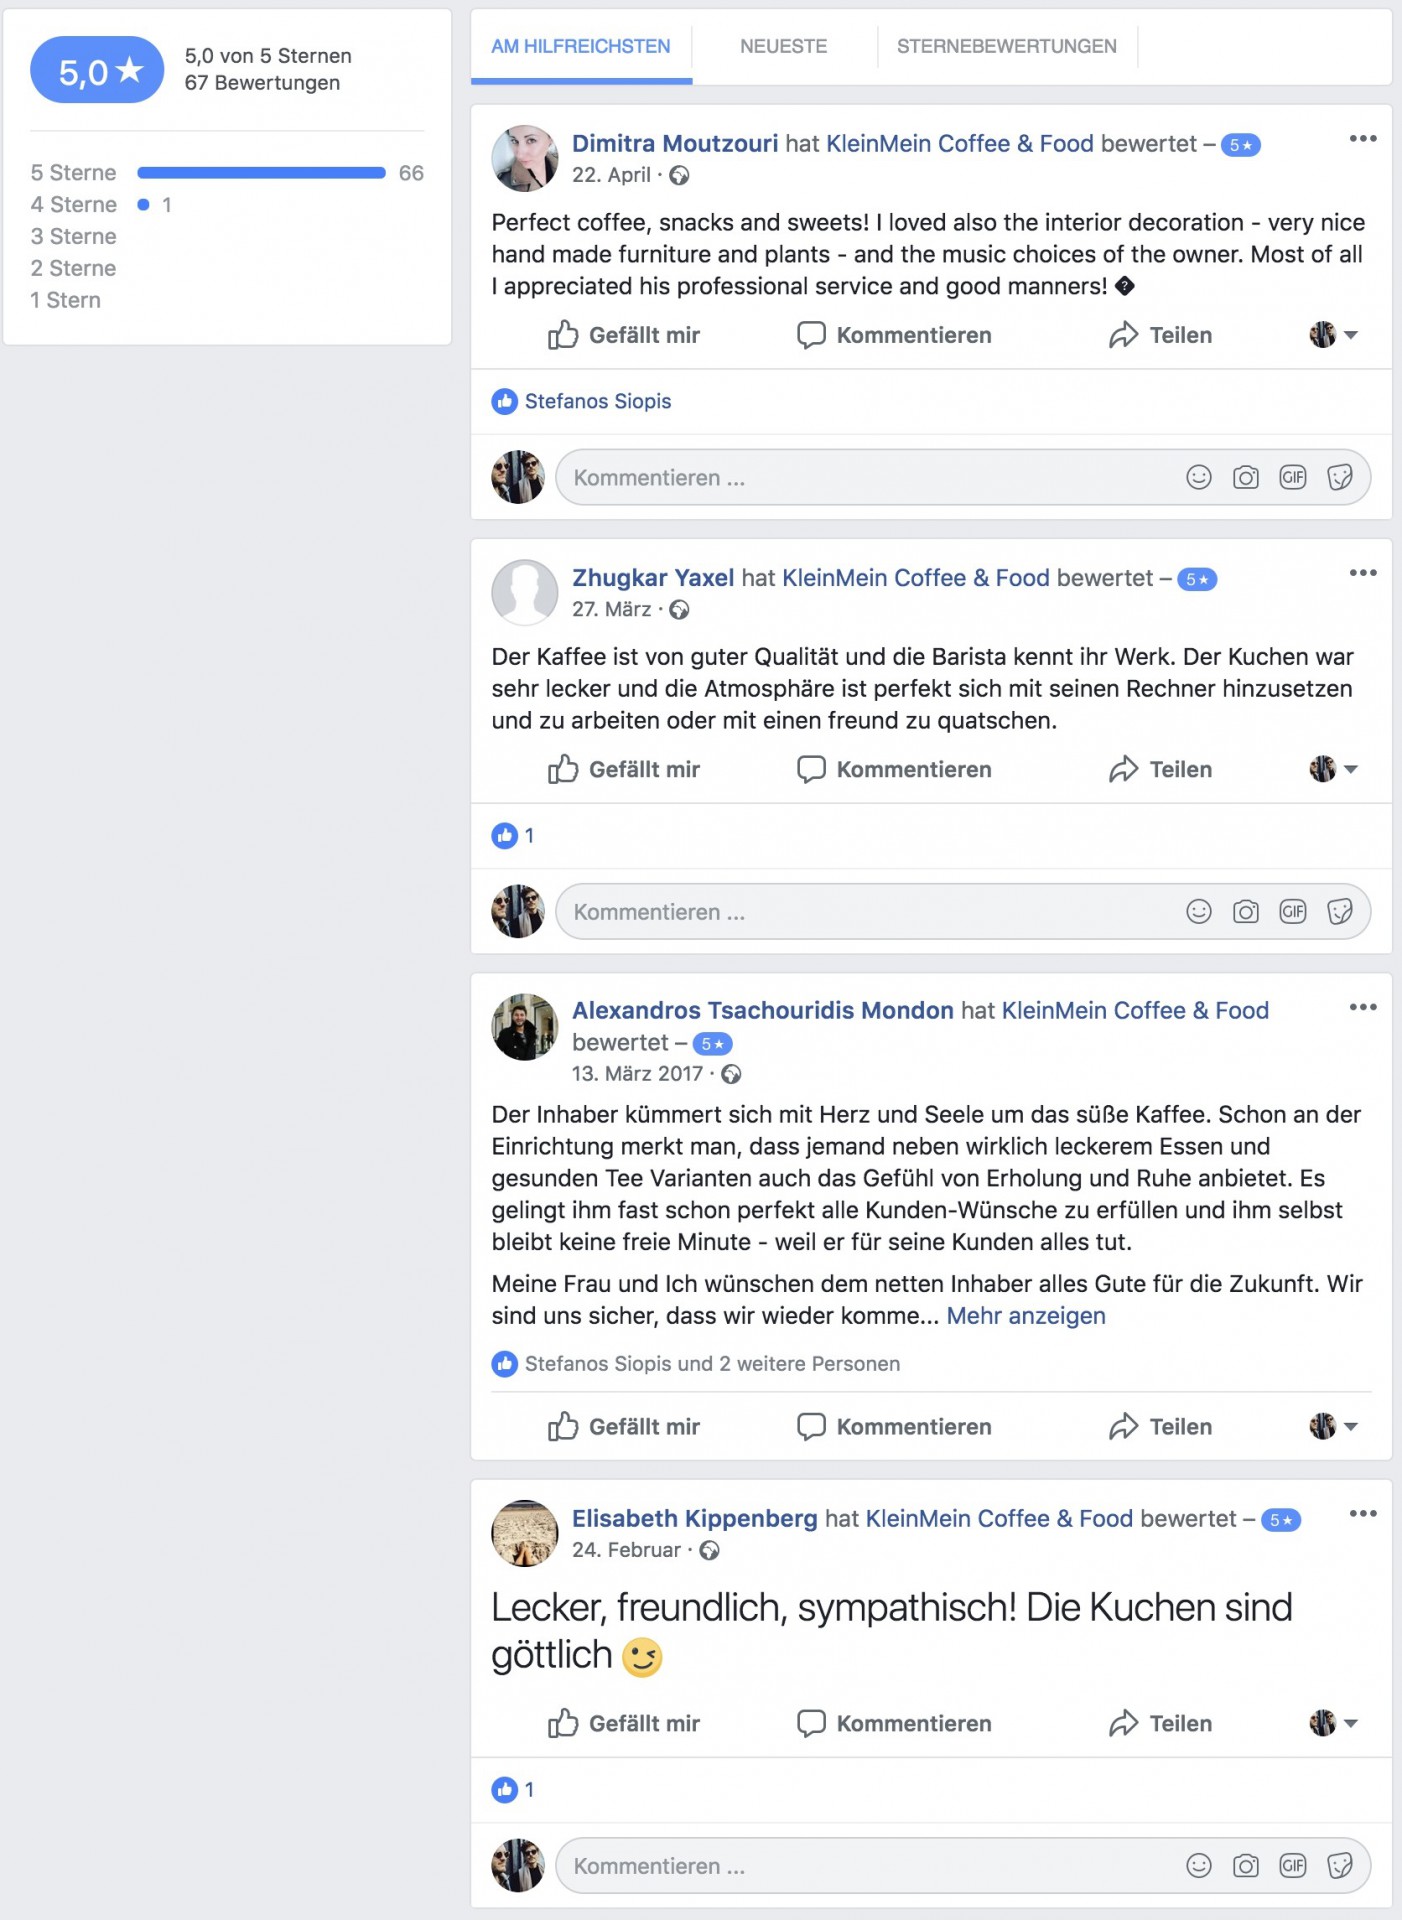Viewport: 1402px width, 1920px height.
Task: Expand review text with Mehr anzeigen
Action: point(1025,1316)
